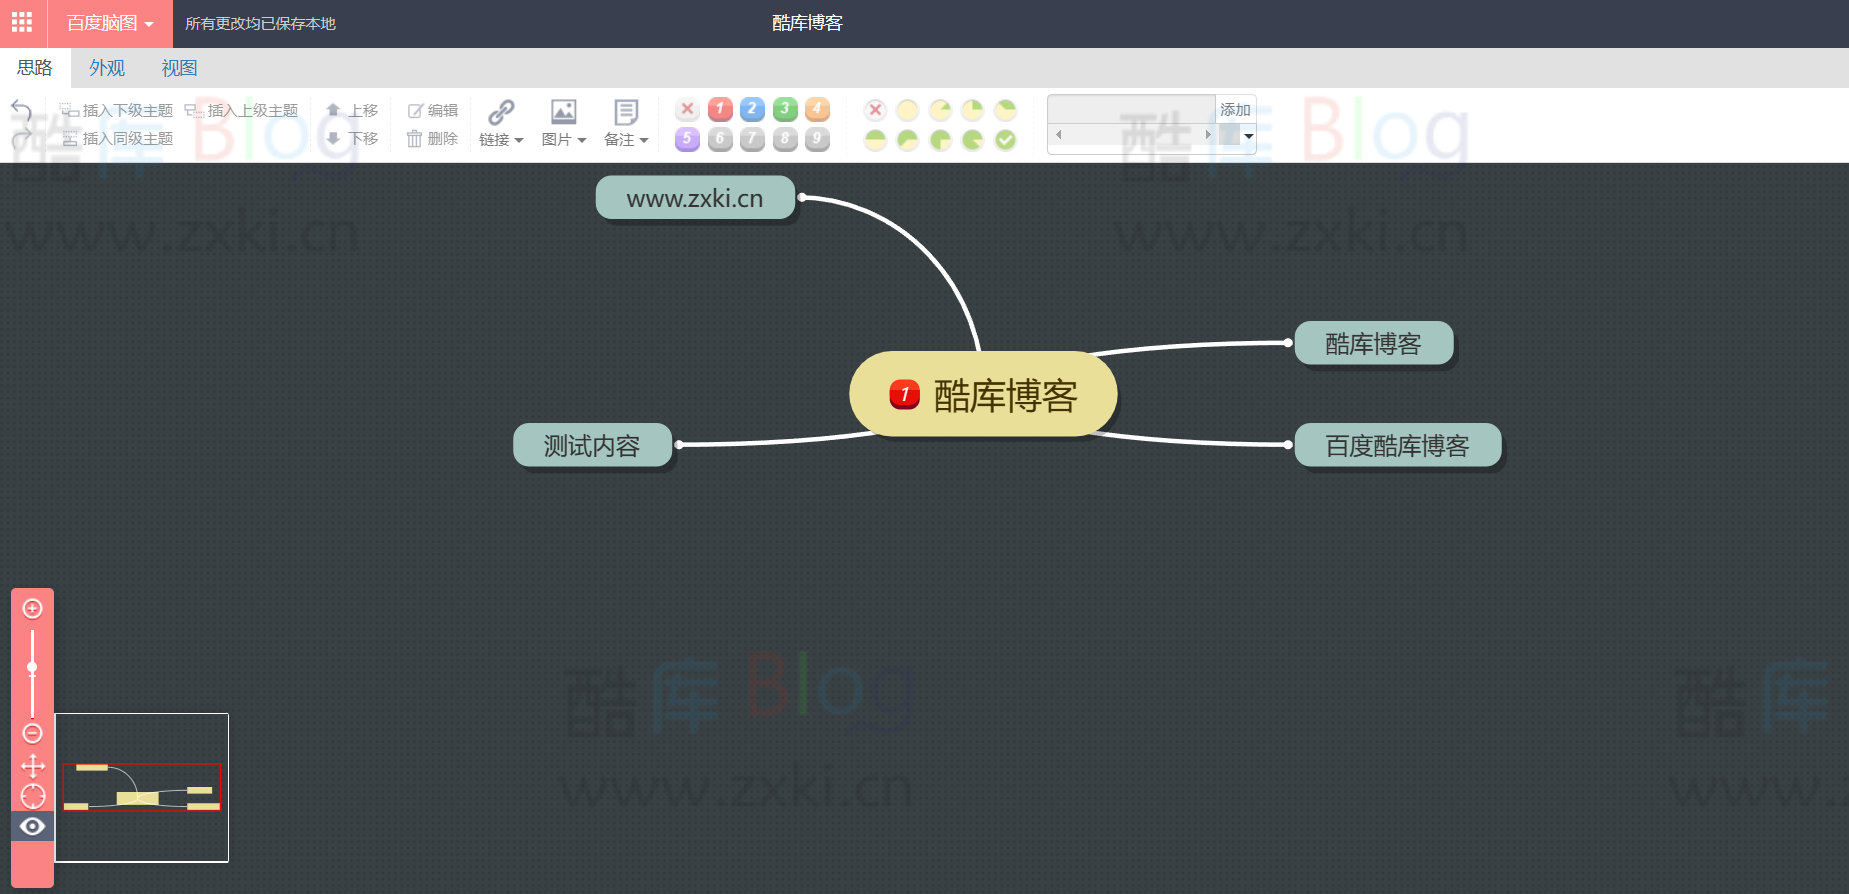
Task: Click the picture insert icon
Action: click(x=564, y=112)
